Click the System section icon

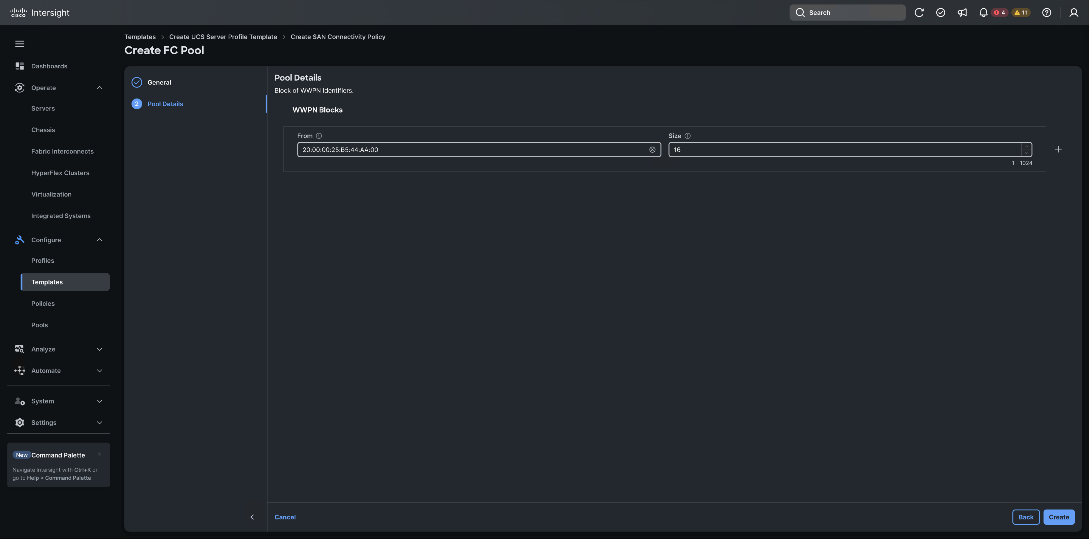coord(19,401)
